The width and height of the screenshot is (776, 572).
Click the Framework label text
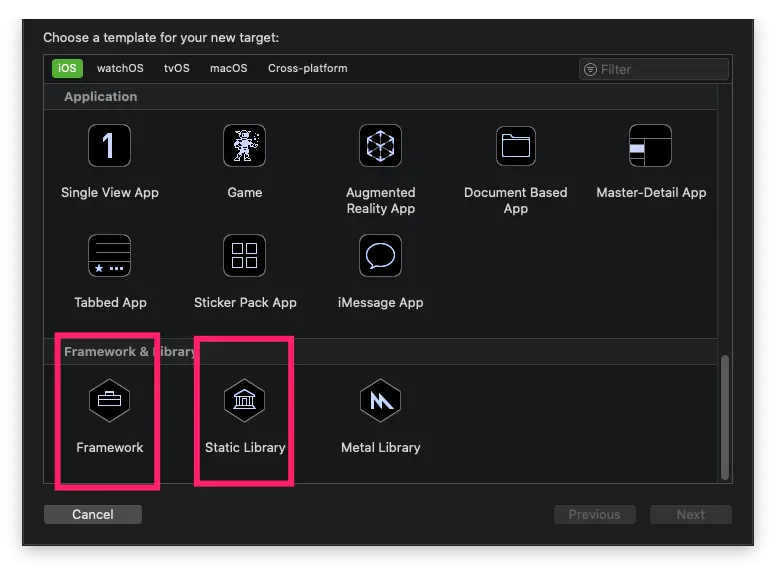click(x=110, y=447)
